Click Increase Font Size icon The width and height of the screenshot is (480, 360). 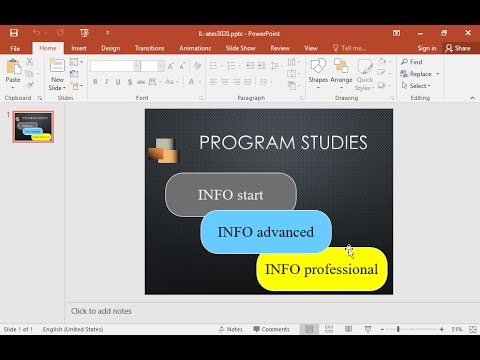pos(171,66)
